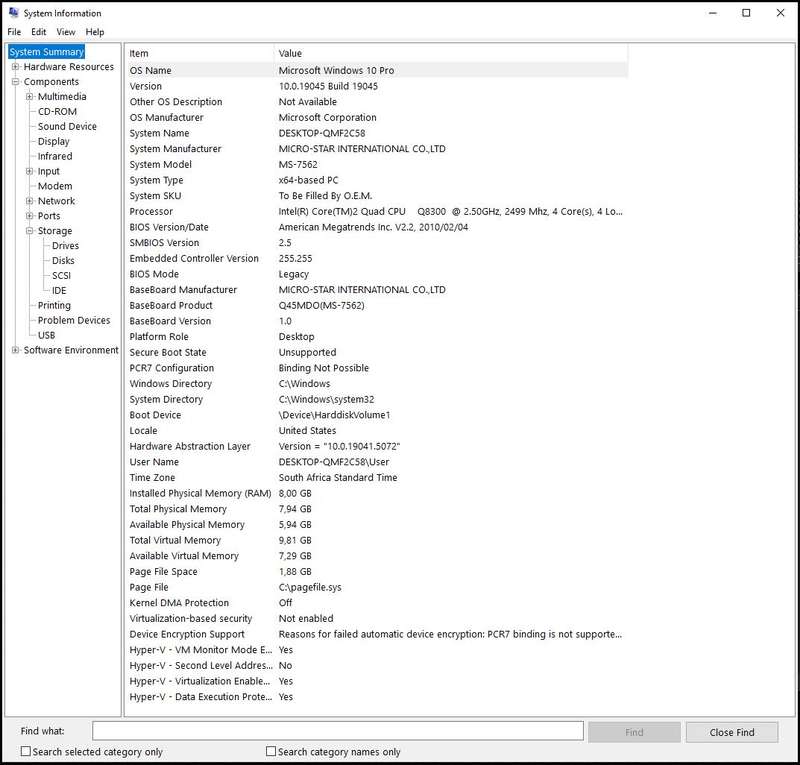This screenshot has width=800, height=765.
Task: Select the Kernel DMA Protection row
Action: [377, 603]
